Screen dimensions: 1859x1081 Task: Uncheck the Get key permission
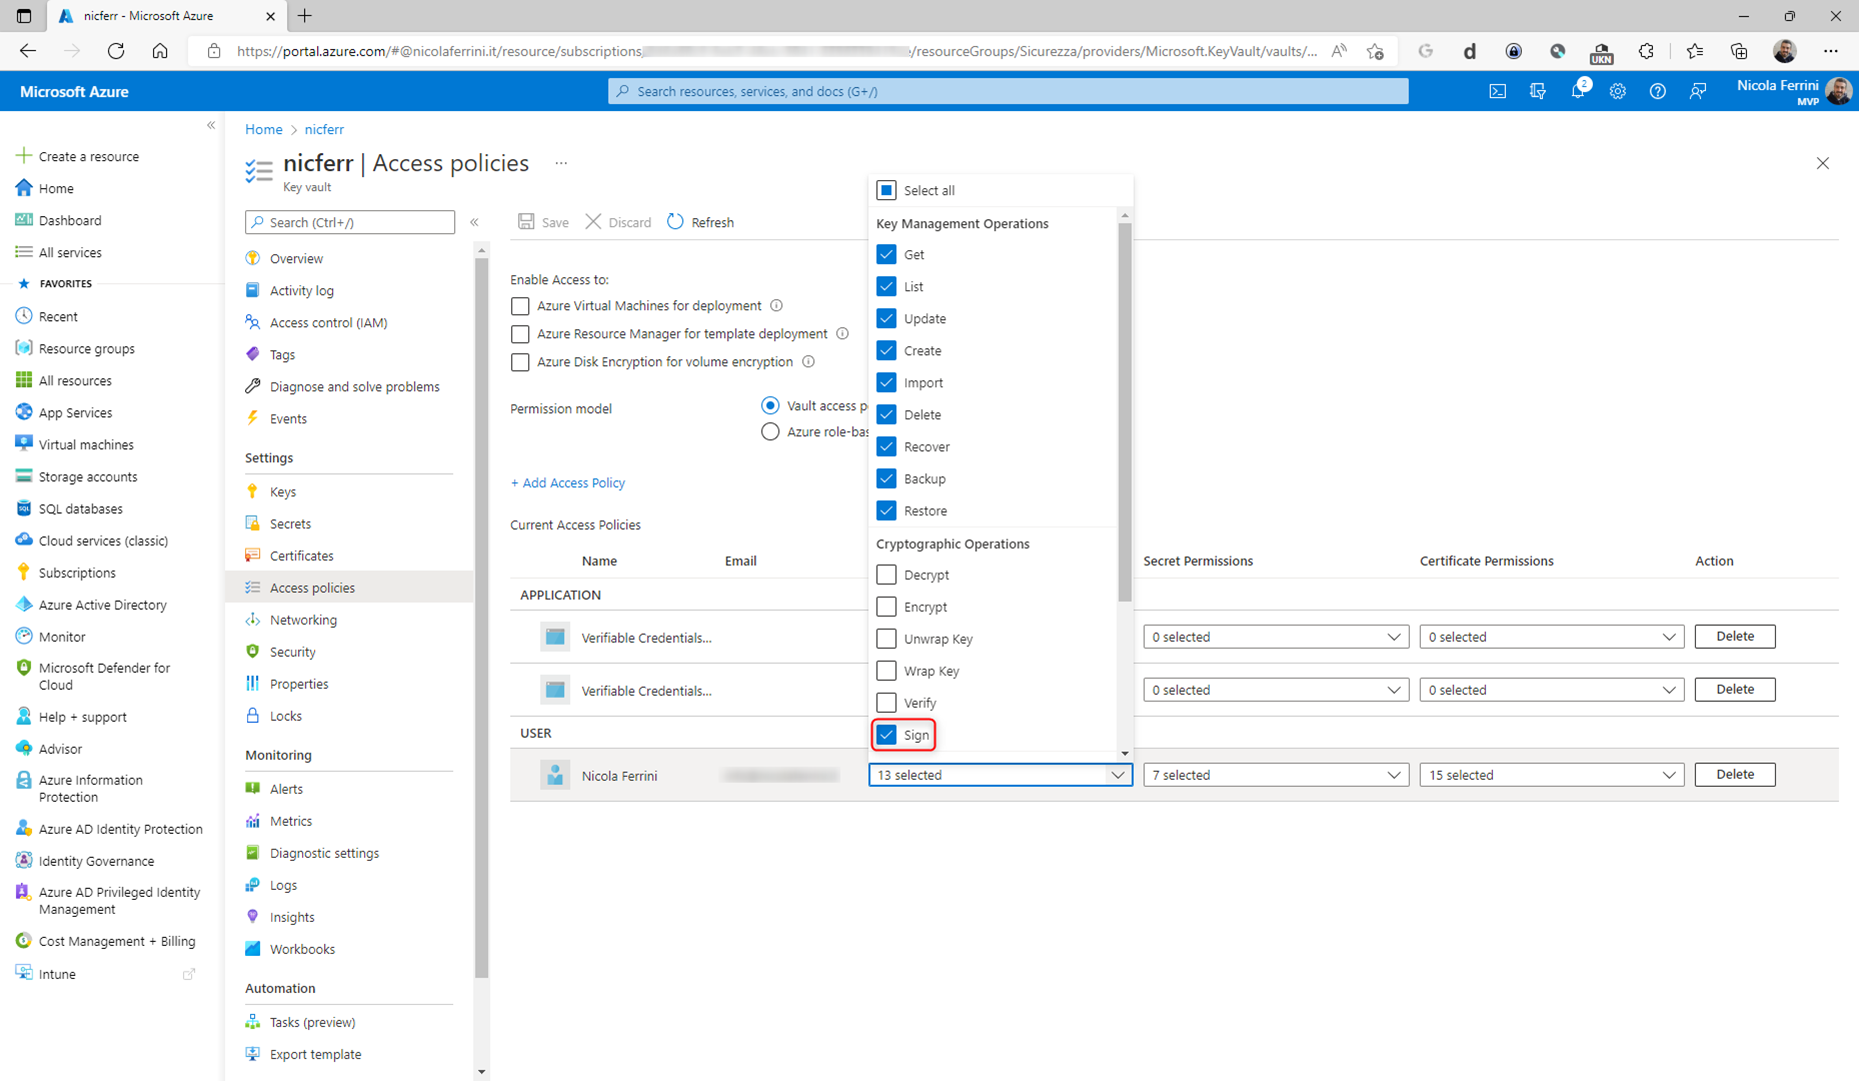coord(886,254)
